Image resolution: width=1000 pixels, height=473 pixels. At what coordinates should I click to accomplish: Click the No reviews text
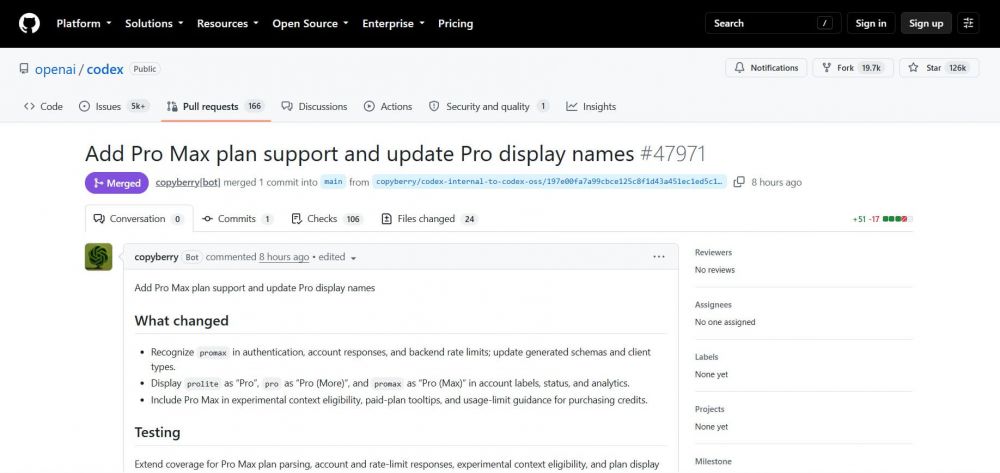[x=714, y=270]
